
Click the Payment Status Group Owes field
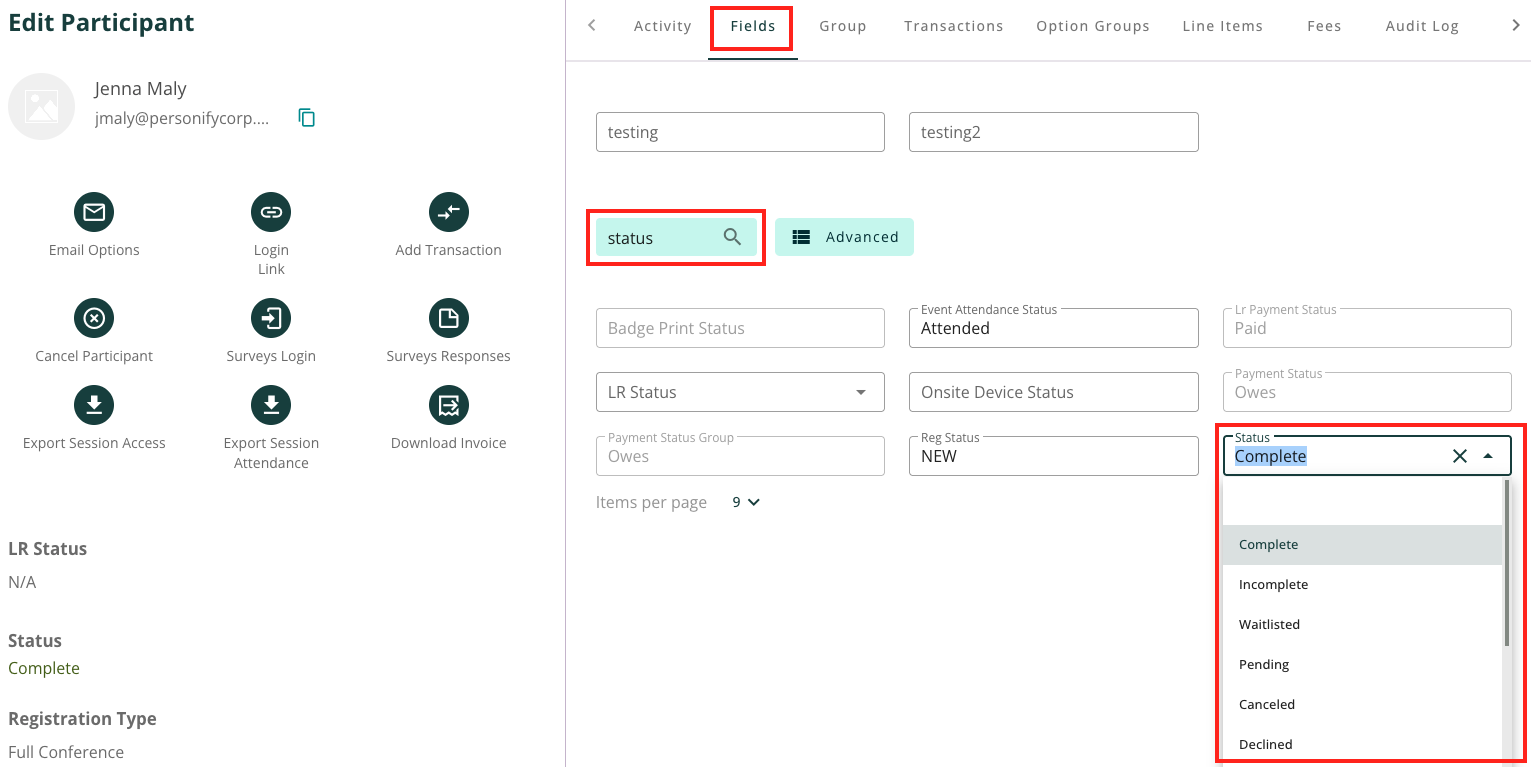point(740,456)
